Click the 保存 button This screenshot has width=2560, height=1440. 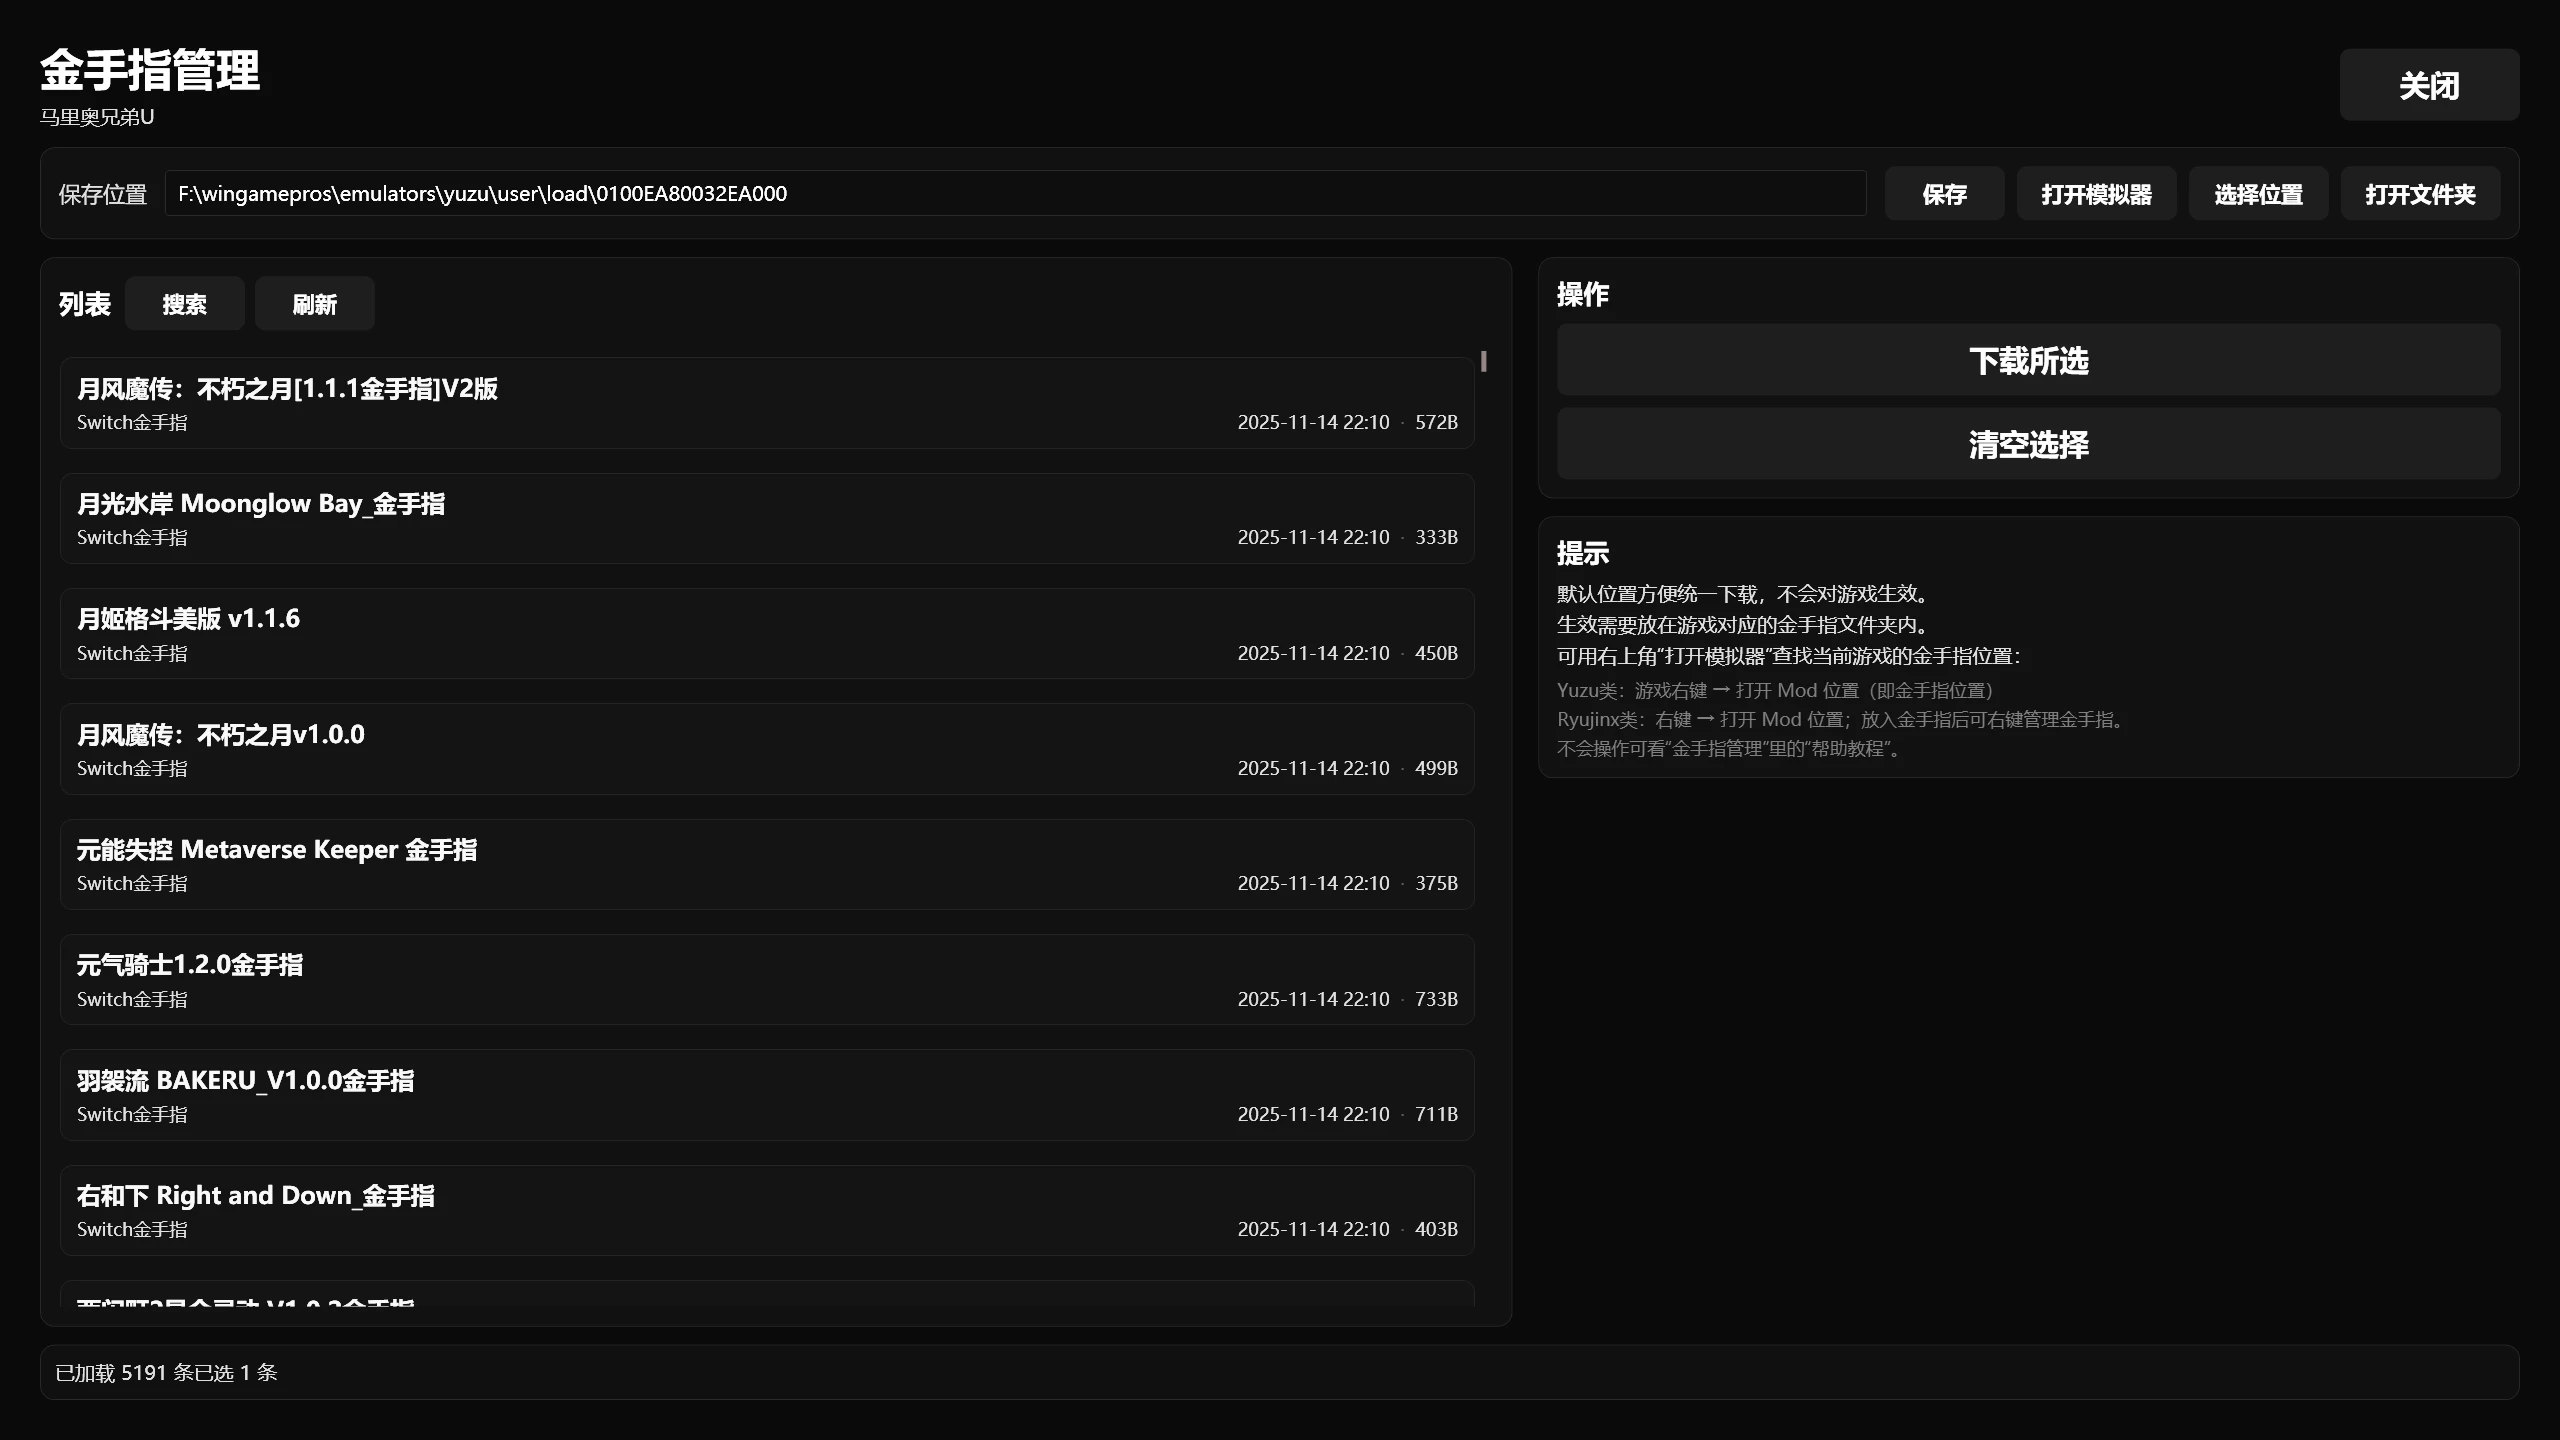click(1943, 194)
